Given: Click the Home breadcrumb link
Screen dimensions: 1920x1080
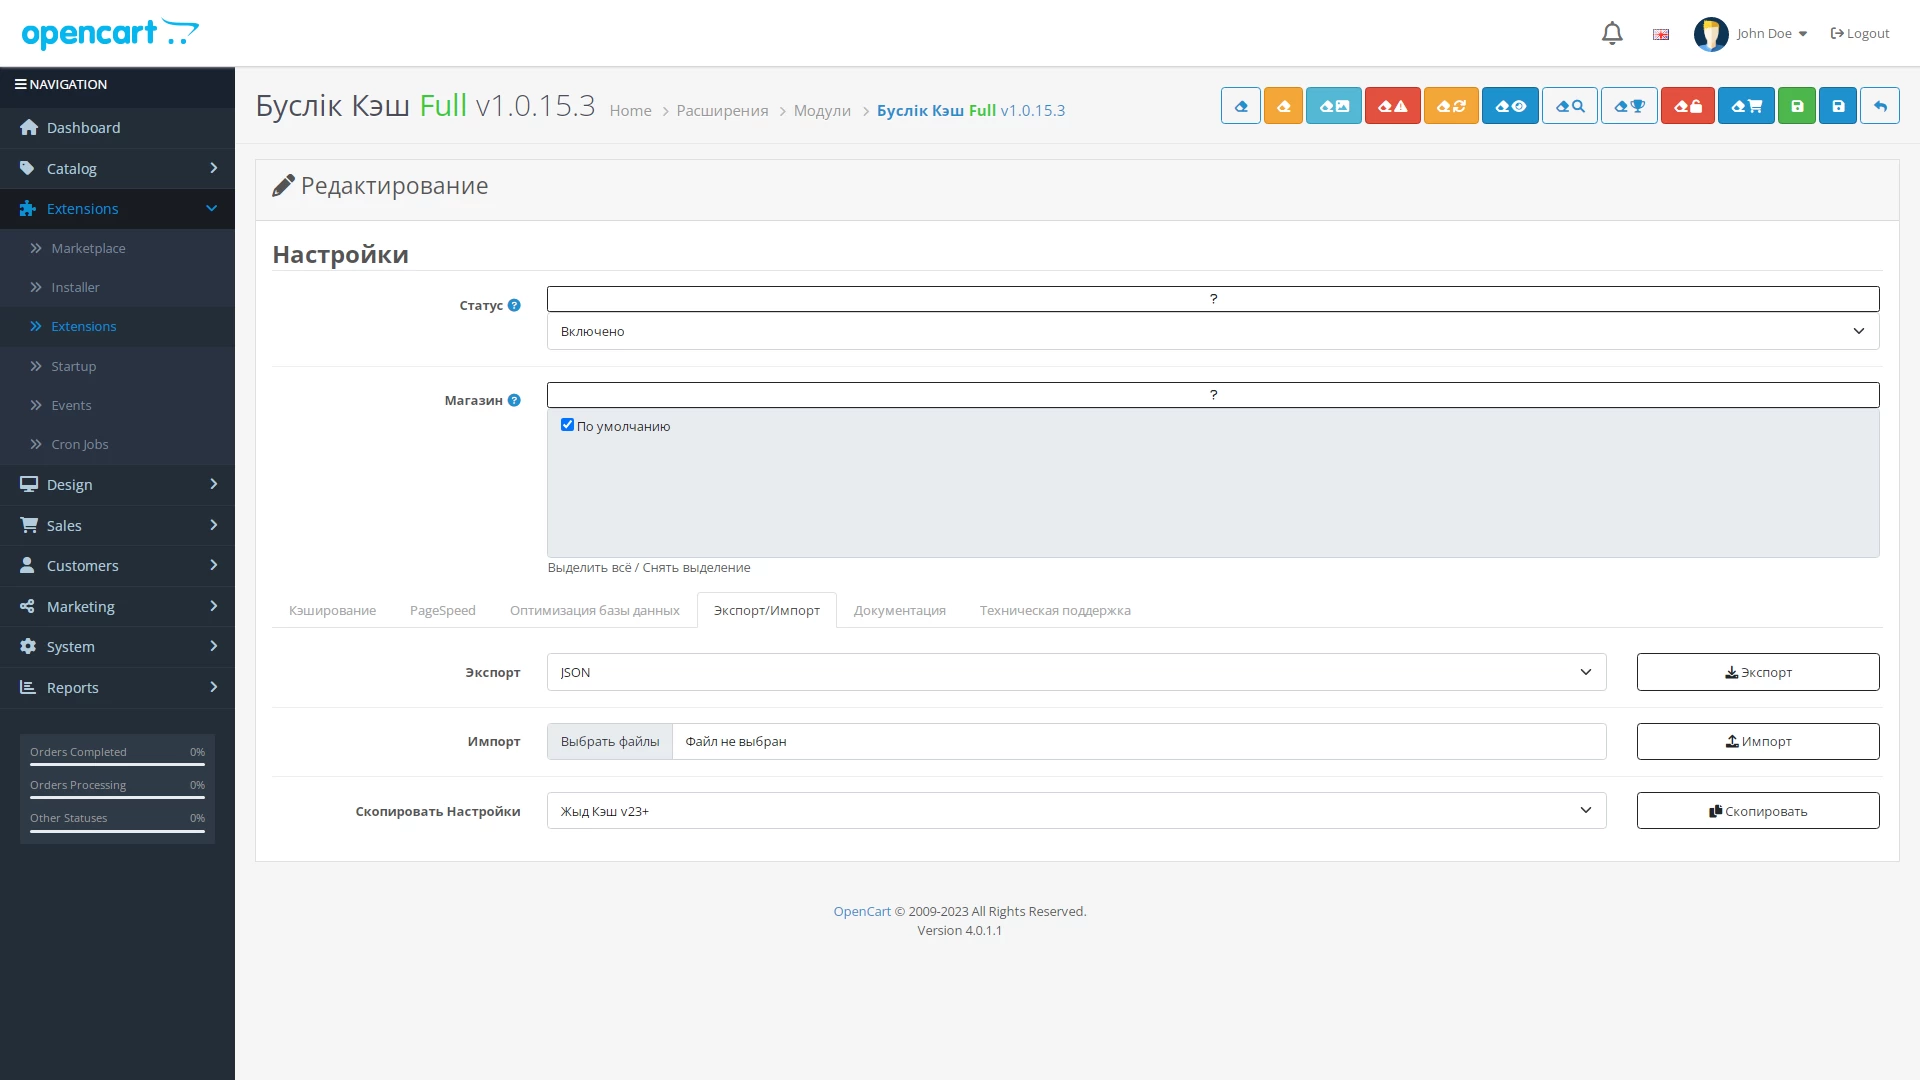Looking at the screenshot, I should [x=630, y=111].
